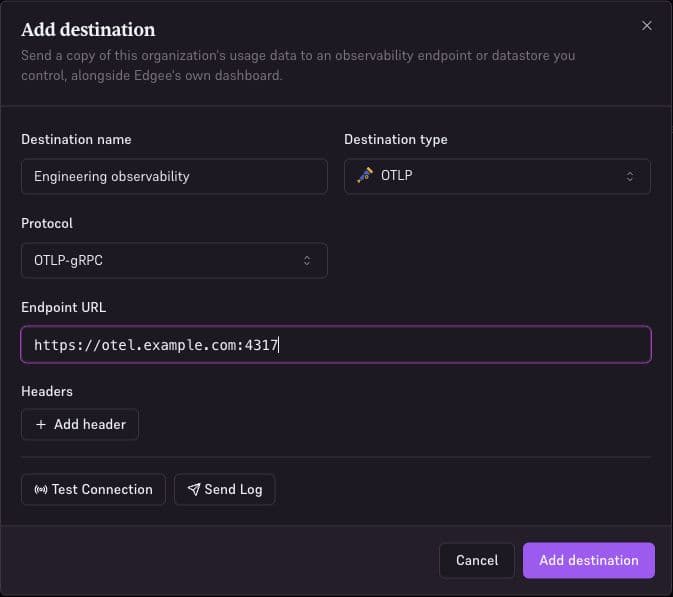Click the Destination type label

[396, 139]
